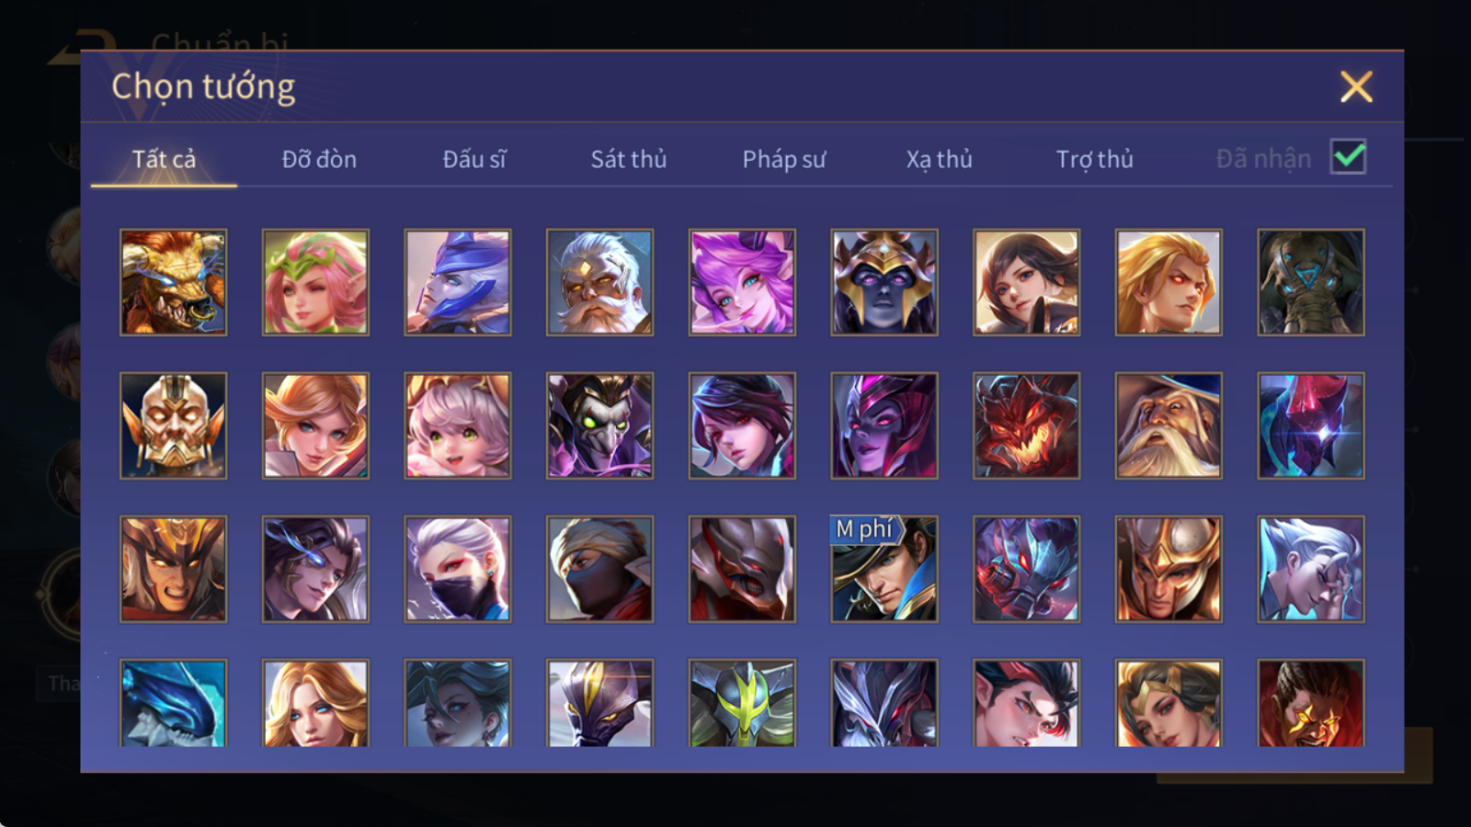Toggle the Đã nhận checkbox
Screen dimensions: 1471x827
tap(1348, 157)
